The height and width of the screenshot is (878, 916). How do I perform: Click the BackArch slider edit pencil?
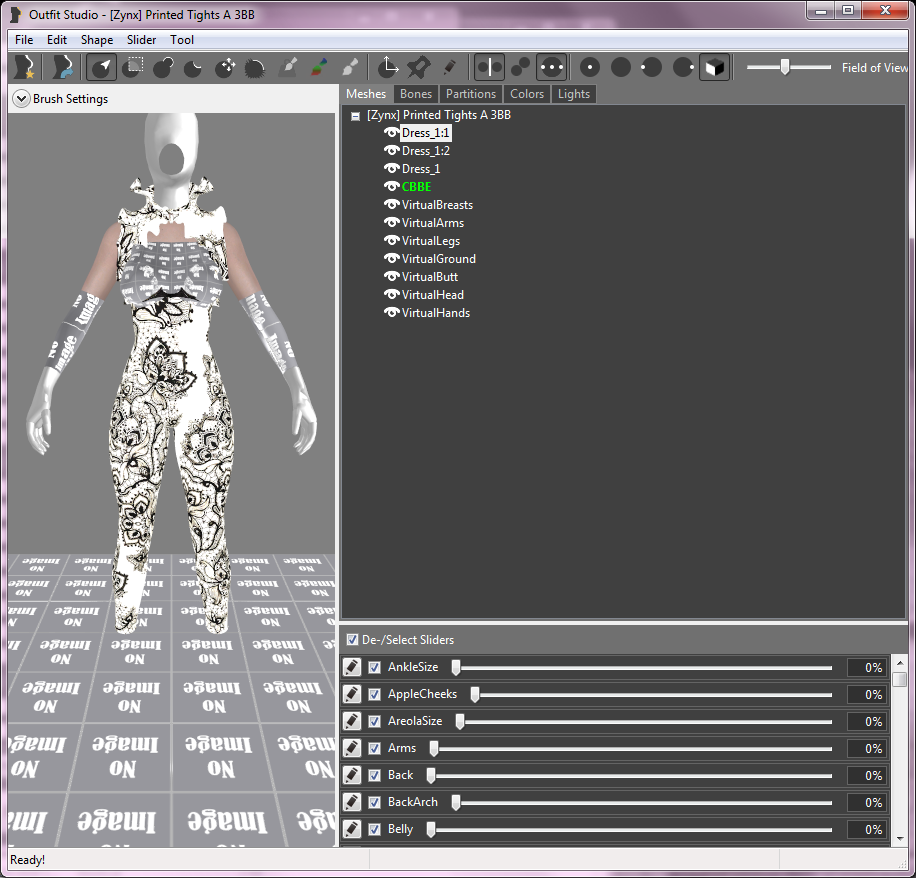pos(352,802)
